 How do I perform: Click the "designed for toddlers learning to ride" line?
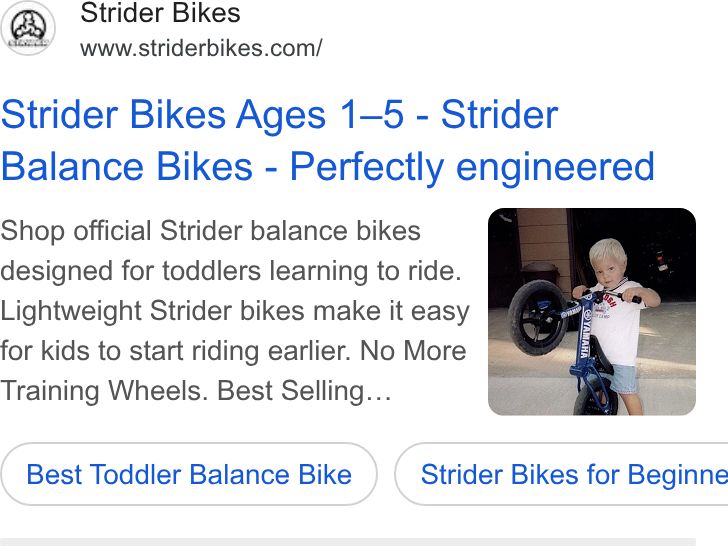point(231,271)
